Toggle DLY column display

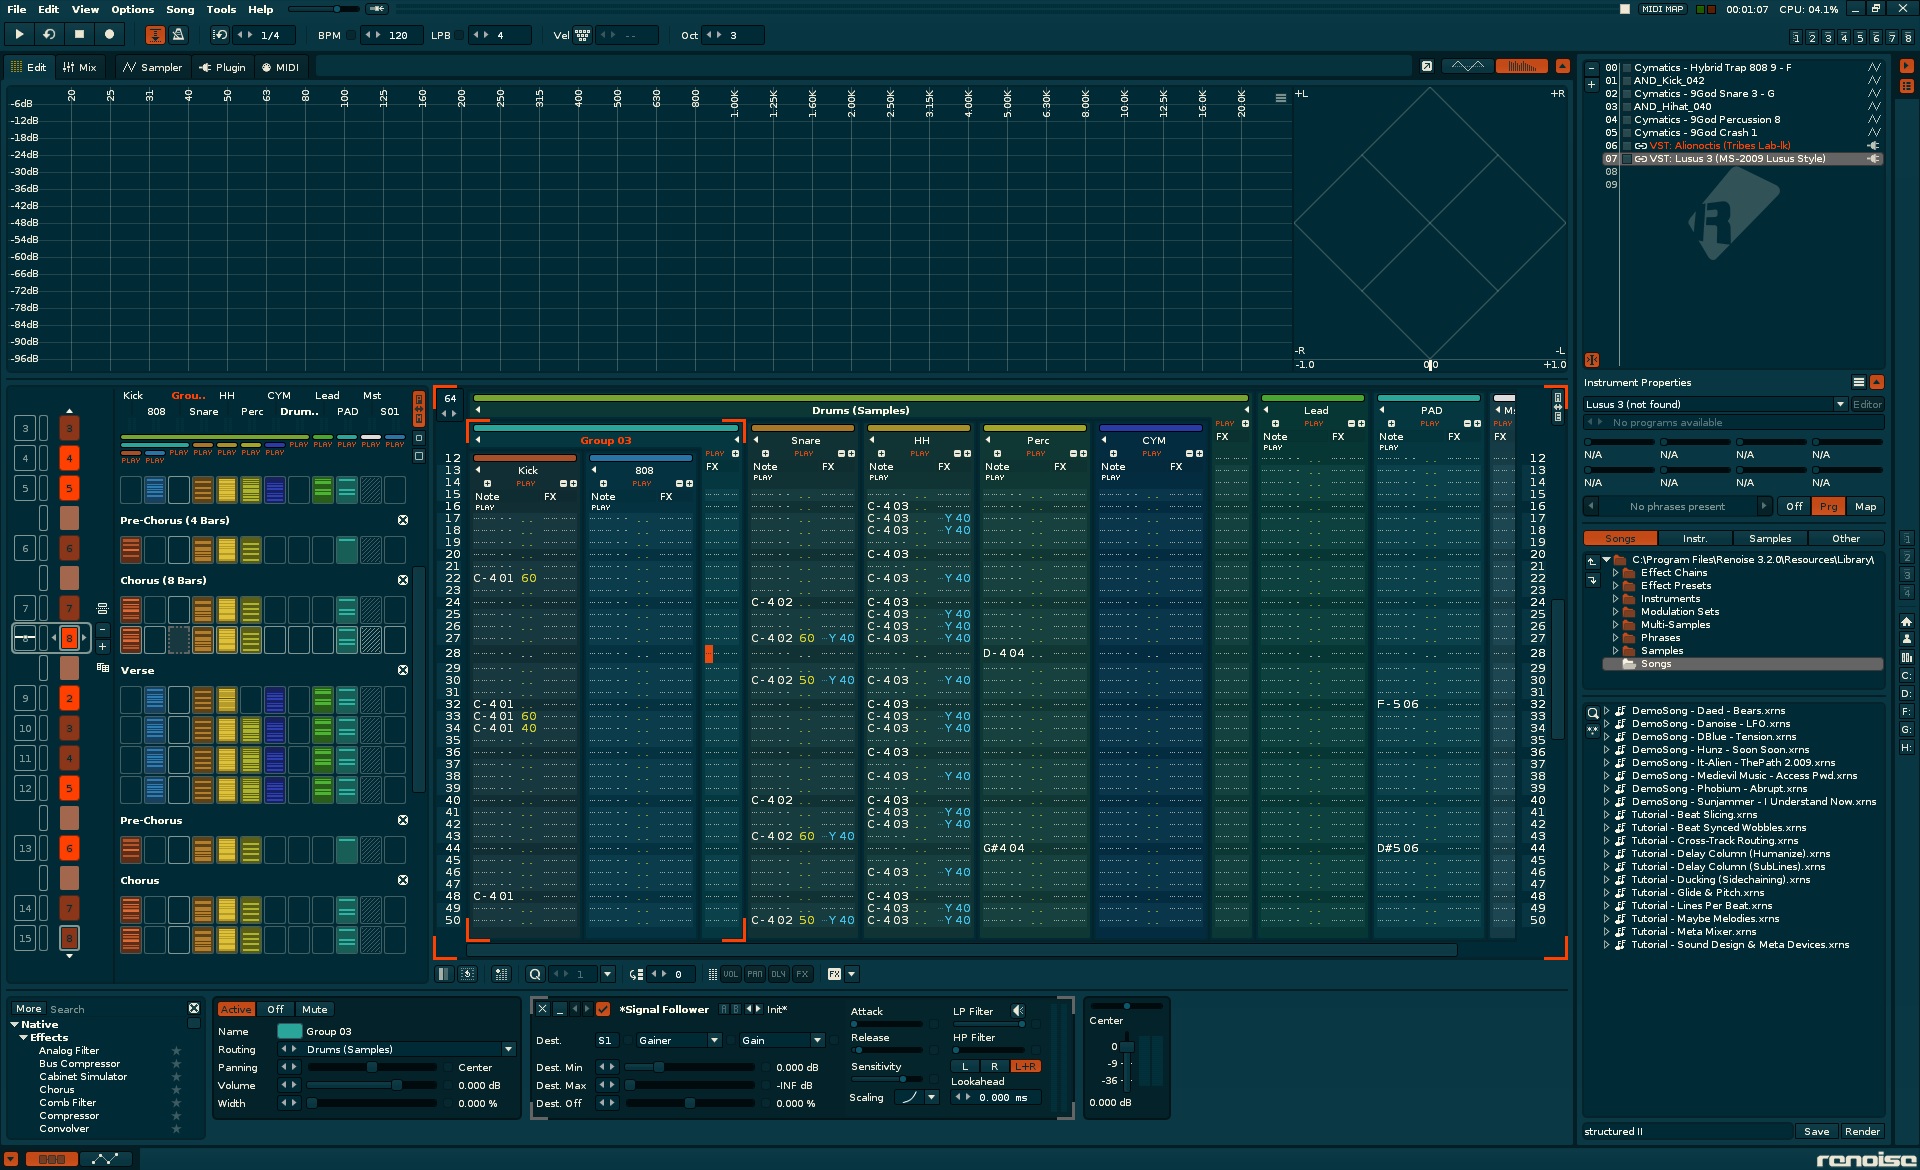[779, 974]
